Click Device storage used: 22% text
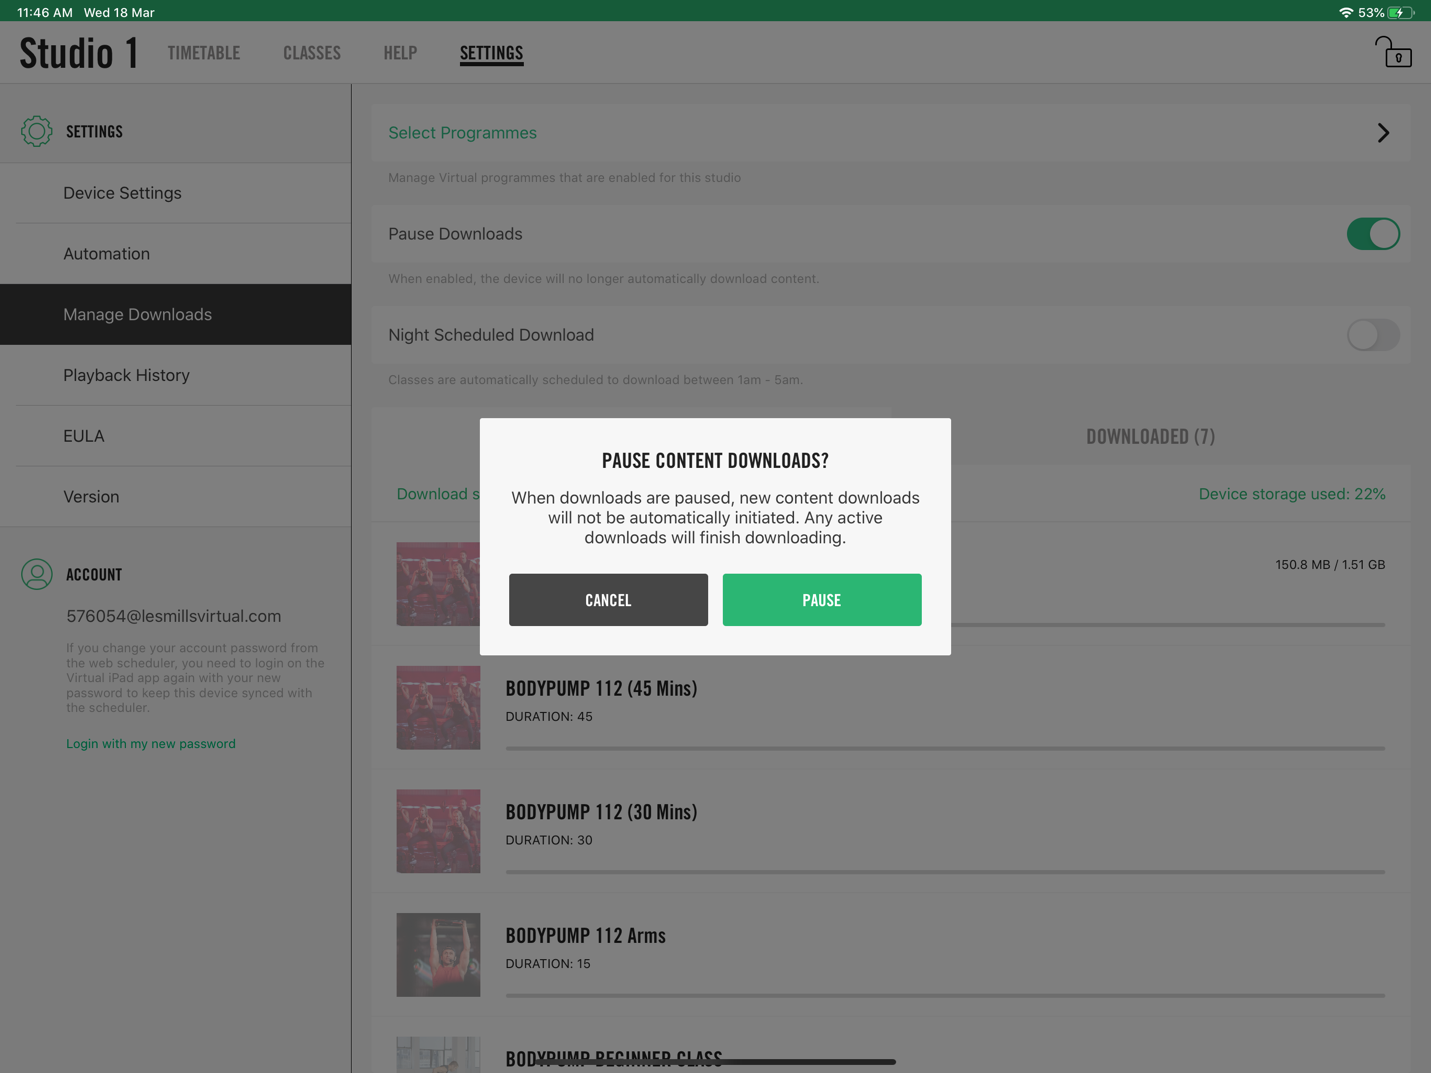1431x1073 pixels. [1292, 494]
